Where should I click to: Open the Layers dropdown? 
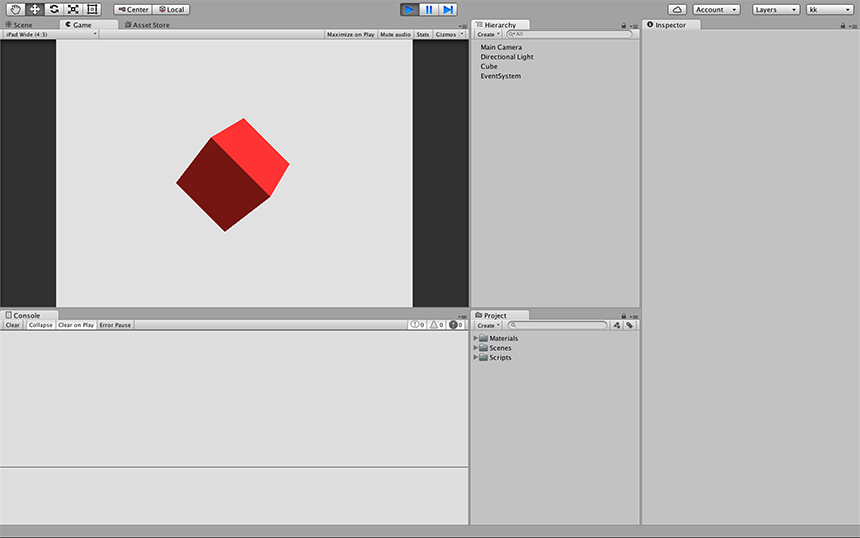(776, 9)
